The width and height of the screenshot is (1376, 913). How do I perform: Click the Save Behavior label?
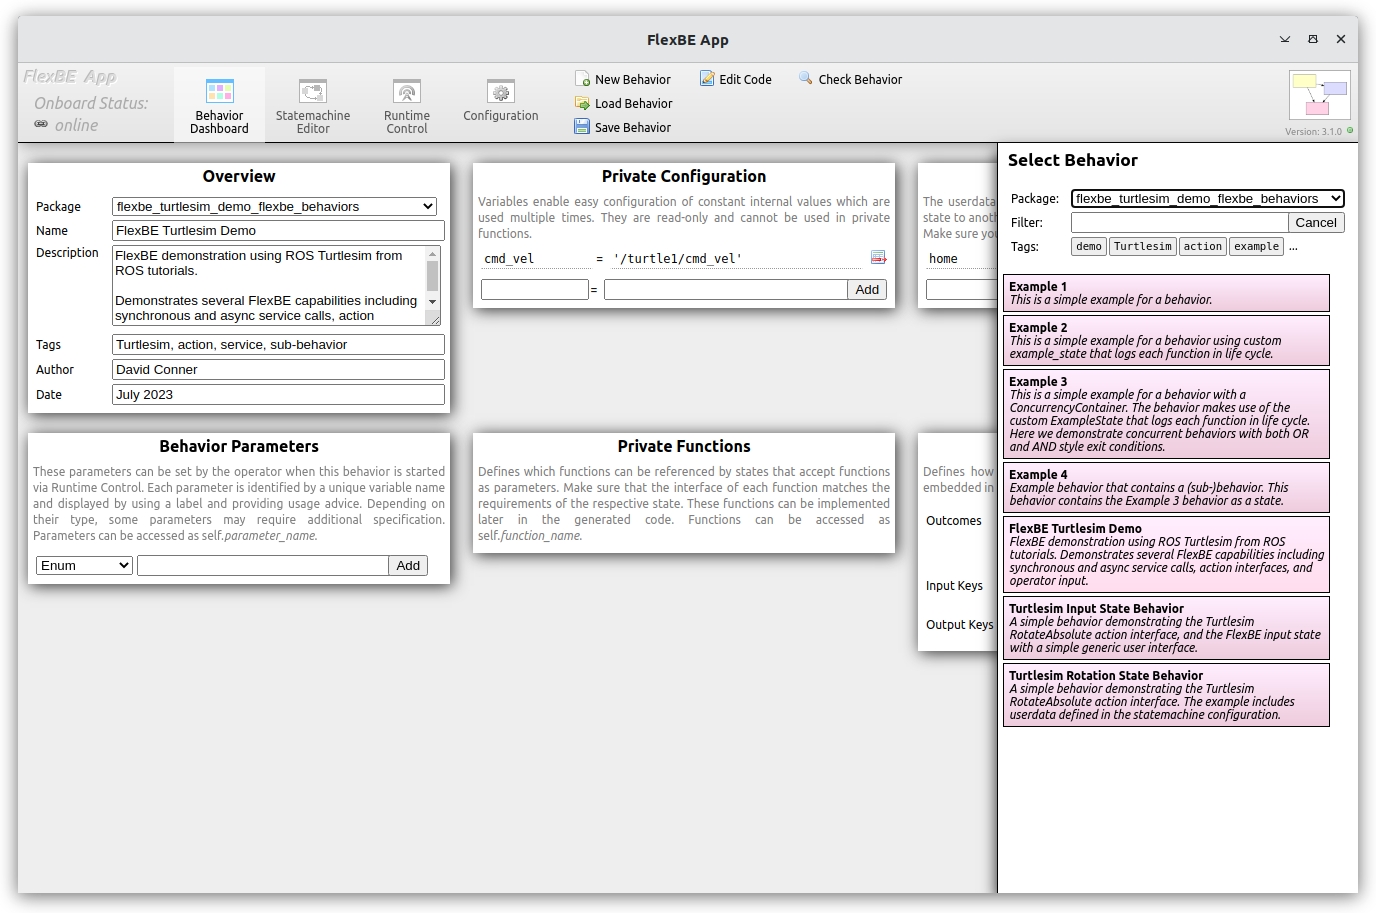pos(633,128)
